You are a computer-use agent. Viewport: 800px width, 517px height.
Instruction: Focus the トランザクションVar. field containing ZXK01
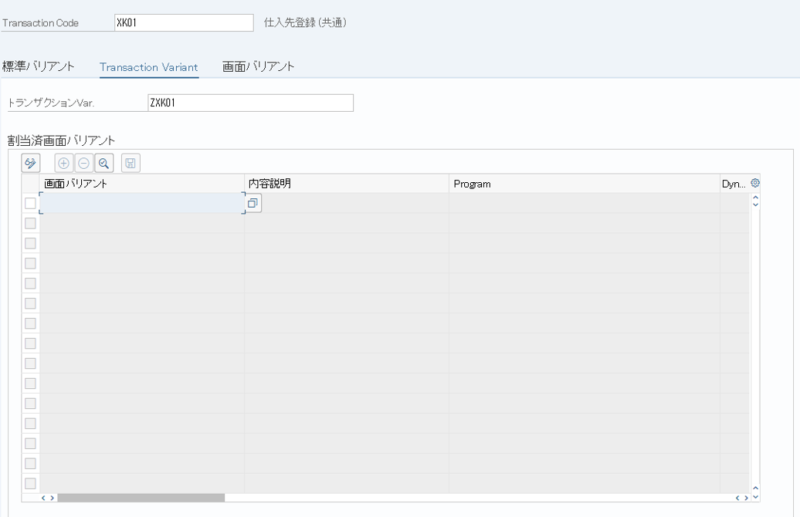point(250,103)
